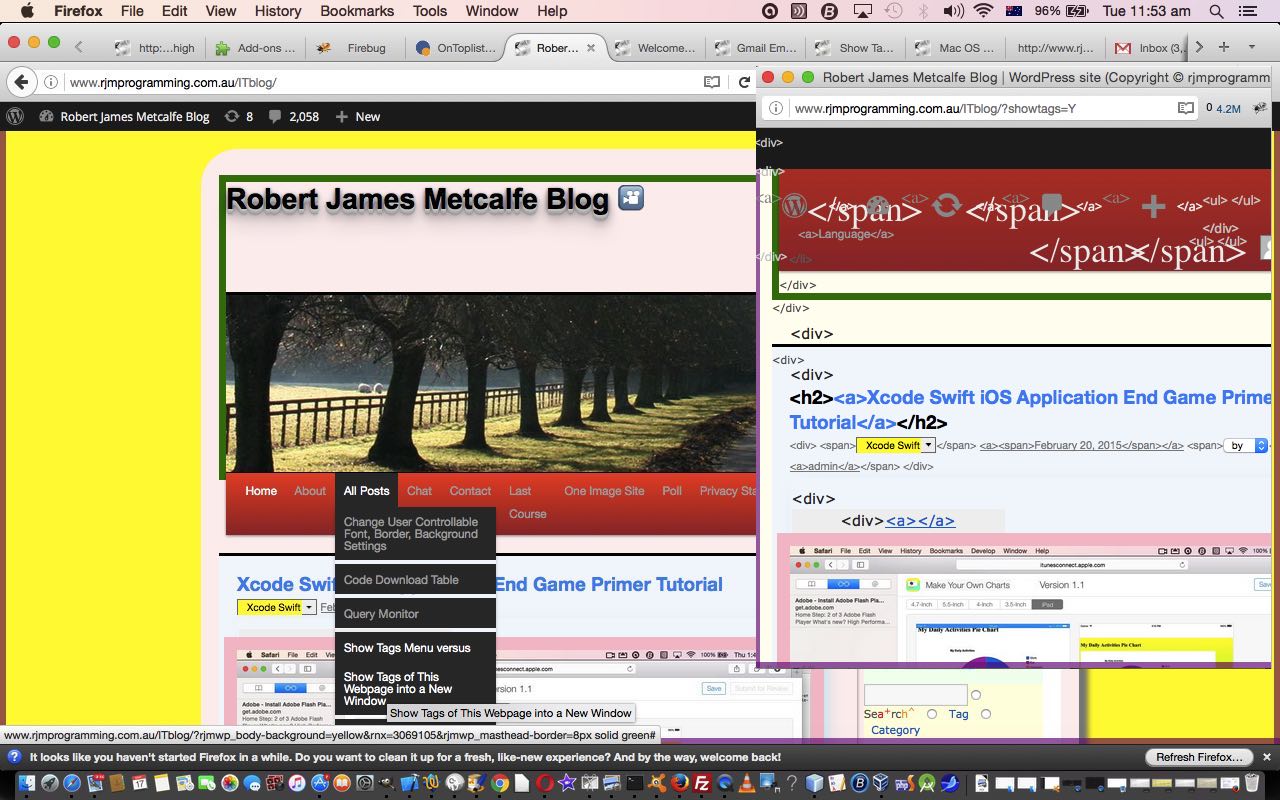Open Contact link in site navigation
The height and width of the screenshot is (800, 1280).
pyautogui.click(x=470, y=491)
